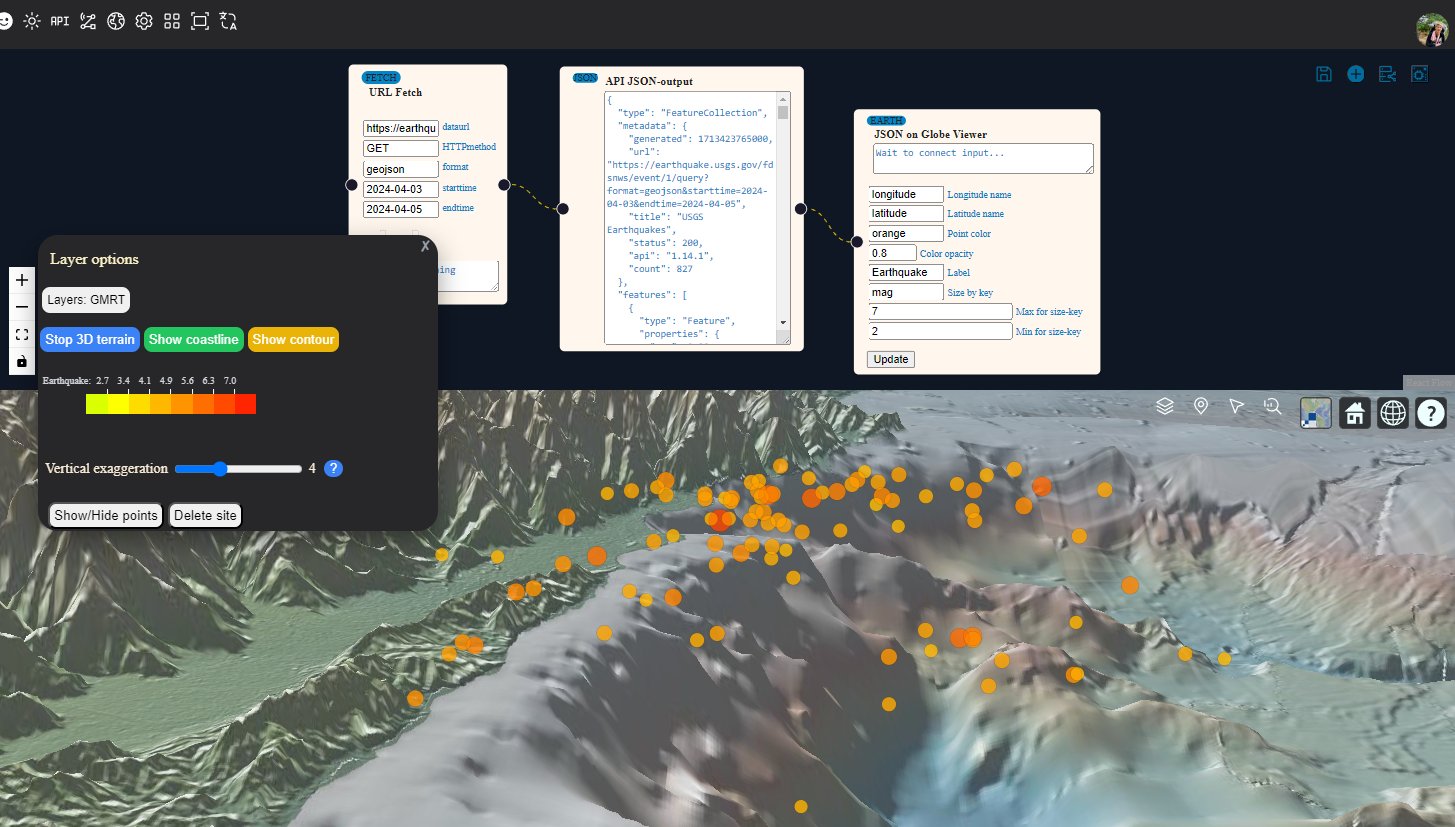Viewport: 1455px width, 827px height.
Task: Click the location pin marker icon
Action: pos(1201,405)
